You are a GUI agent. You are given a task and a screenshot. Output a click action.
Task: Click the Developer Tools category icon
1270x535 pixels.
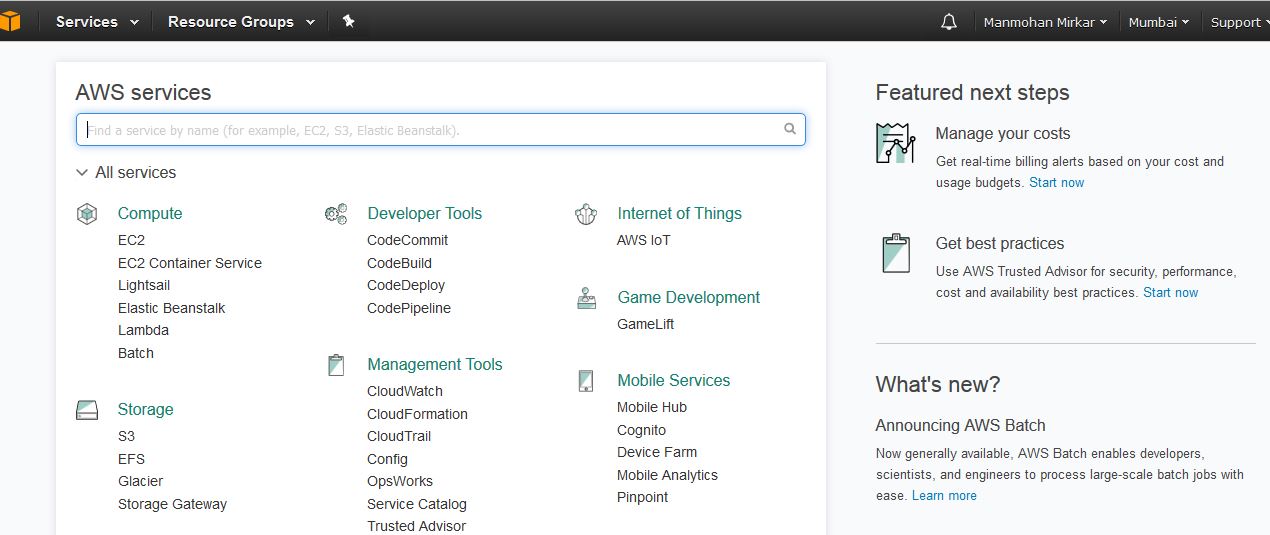click(x=336, y=213)
